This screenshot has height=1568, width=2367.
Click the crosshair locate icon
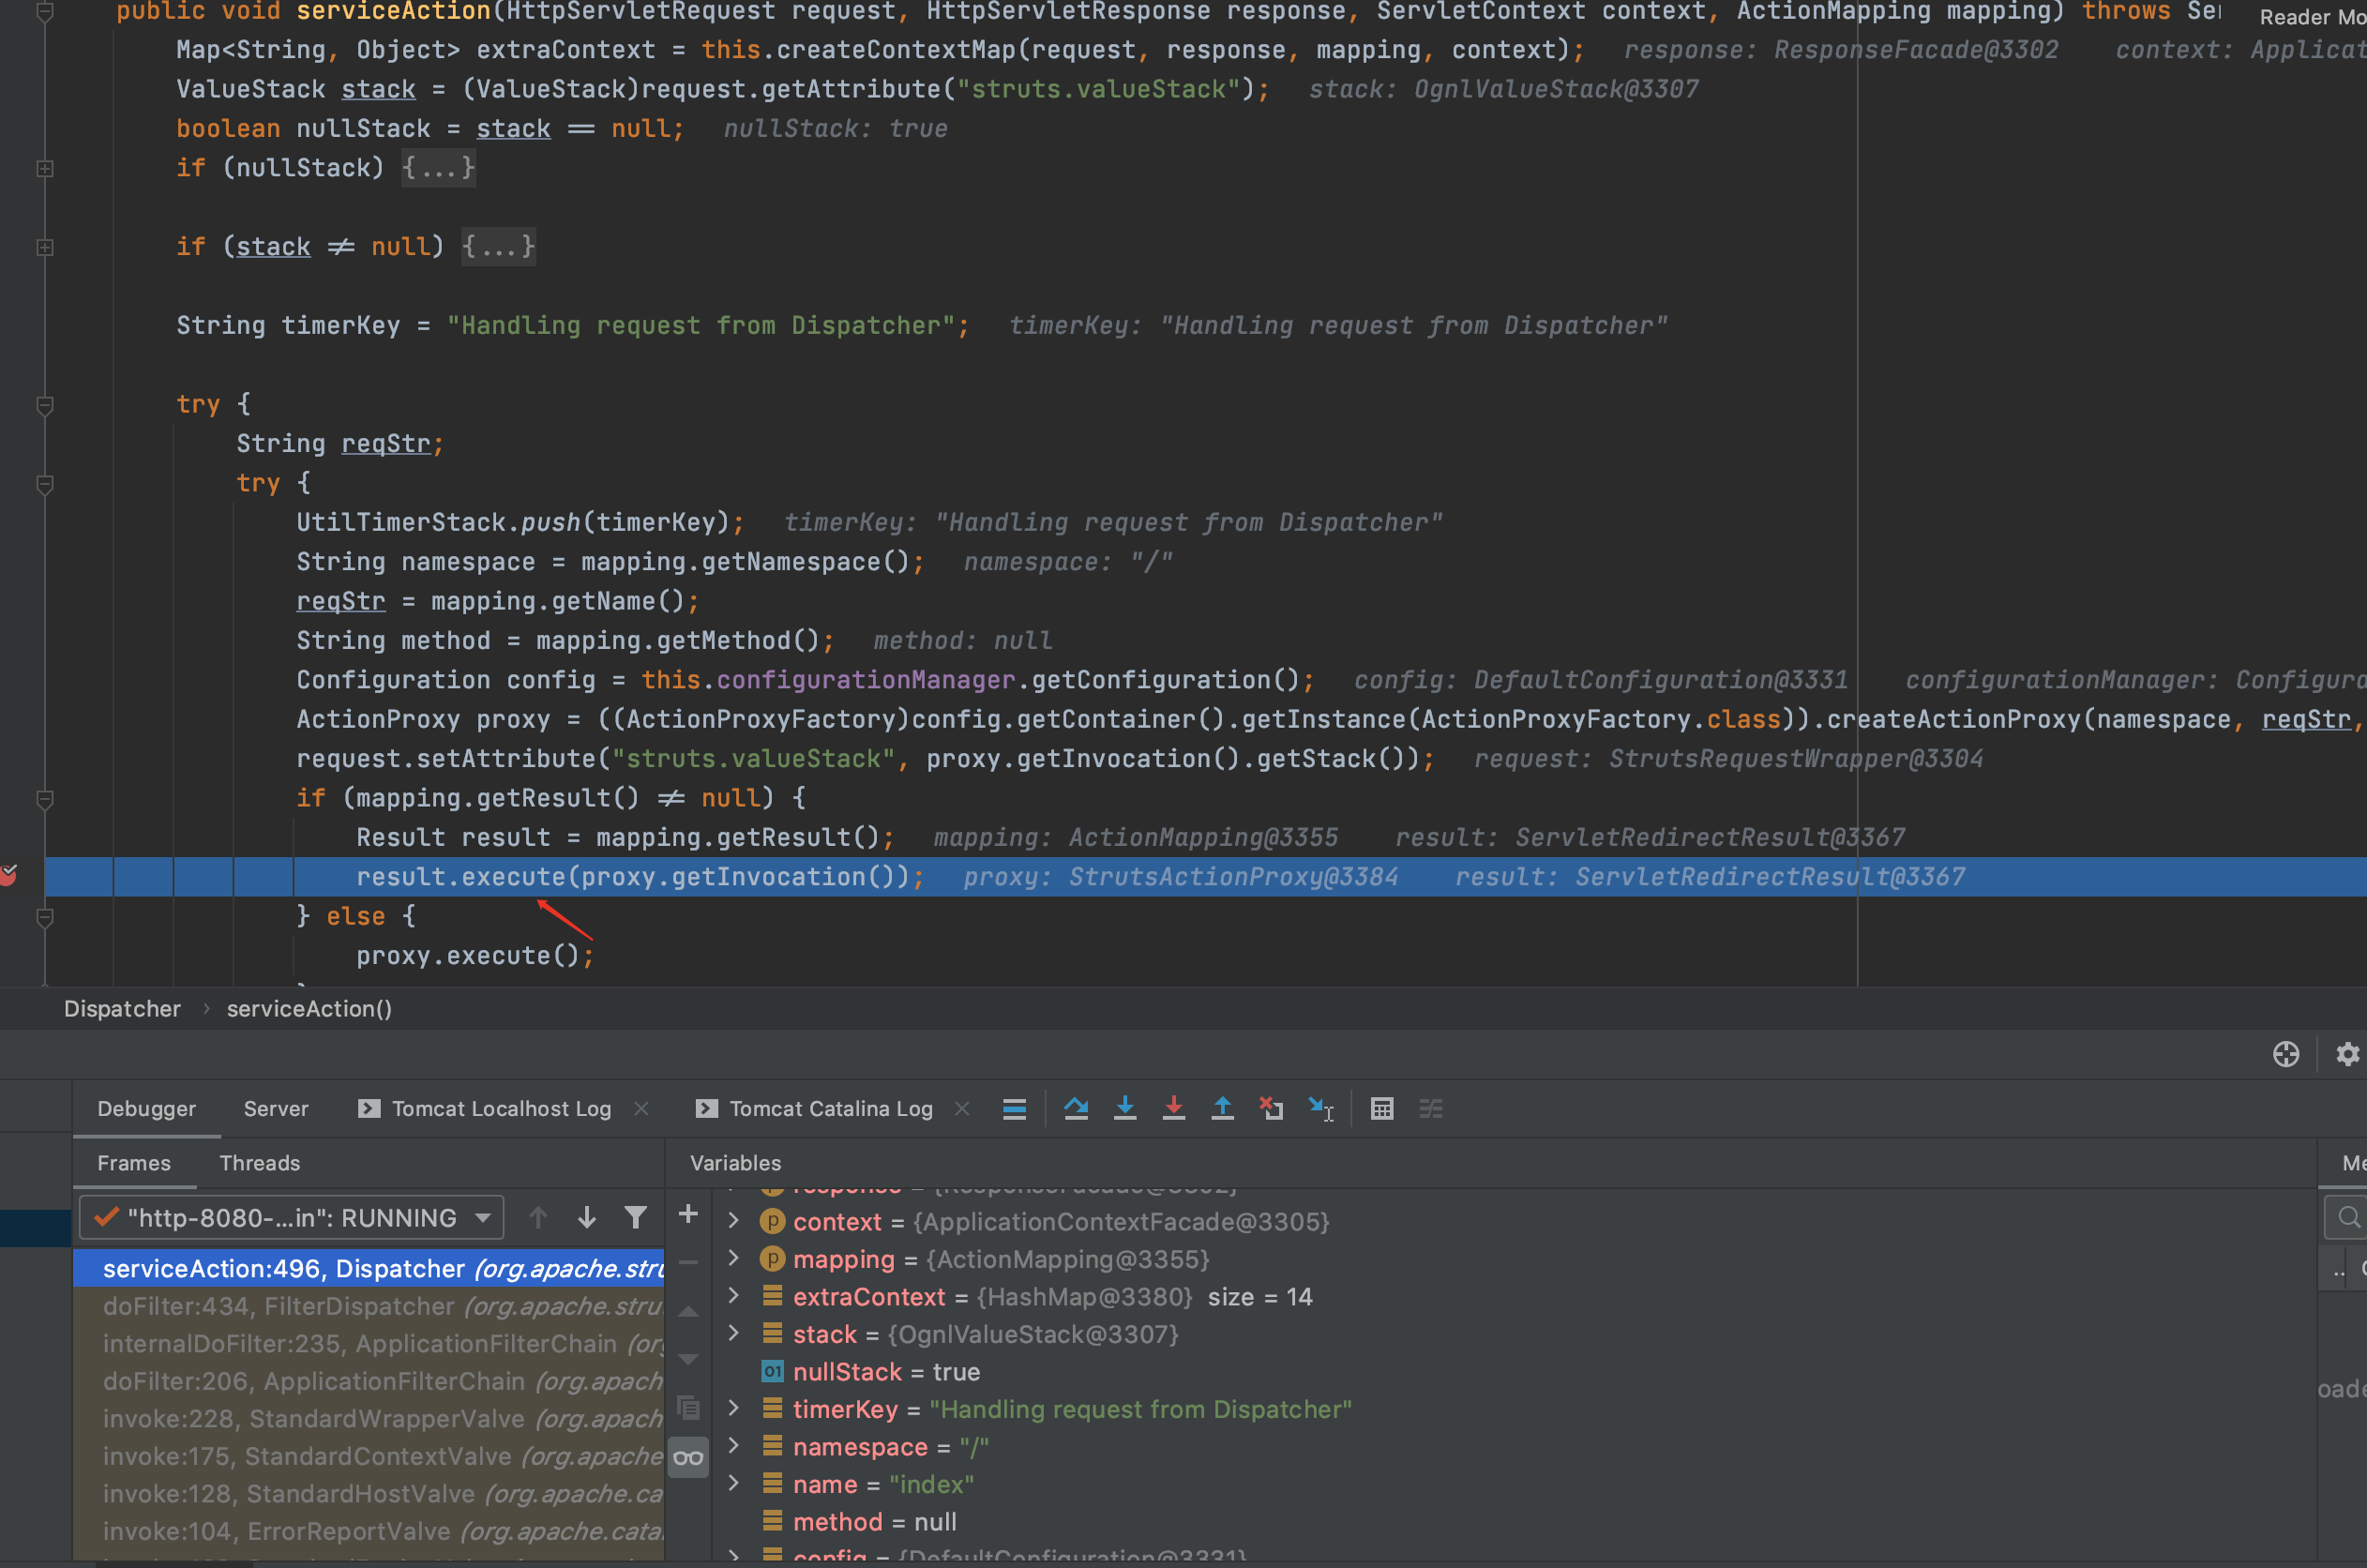[2286, 1054]
